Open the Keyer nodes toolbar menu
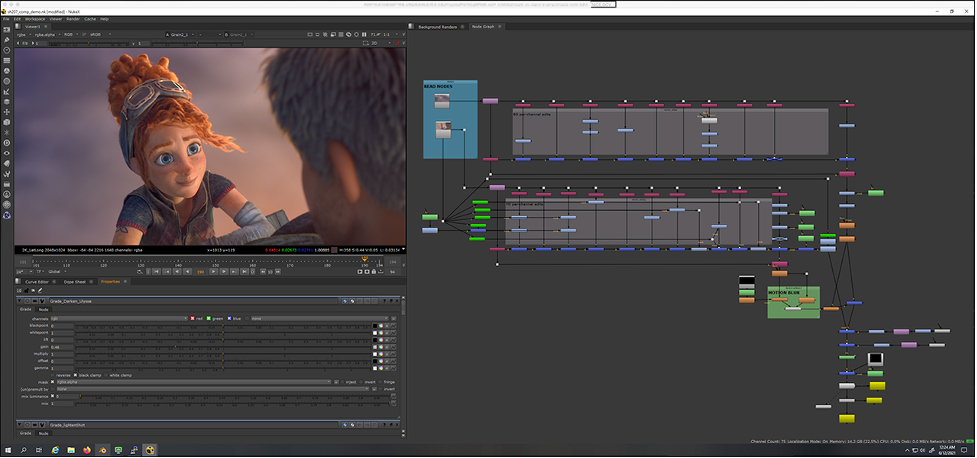Viewport: 977px width, 458px height. [x=7, y=92]
